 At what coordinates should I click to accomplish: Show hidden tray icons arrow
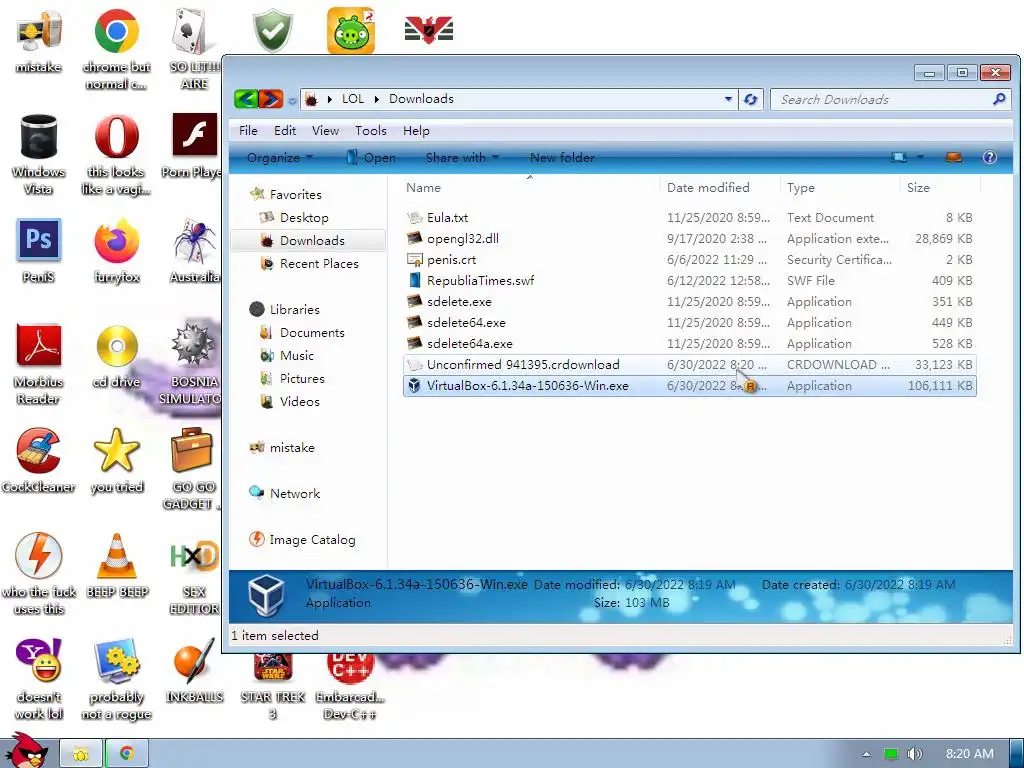pyautogui.click(x=866, y=754)
